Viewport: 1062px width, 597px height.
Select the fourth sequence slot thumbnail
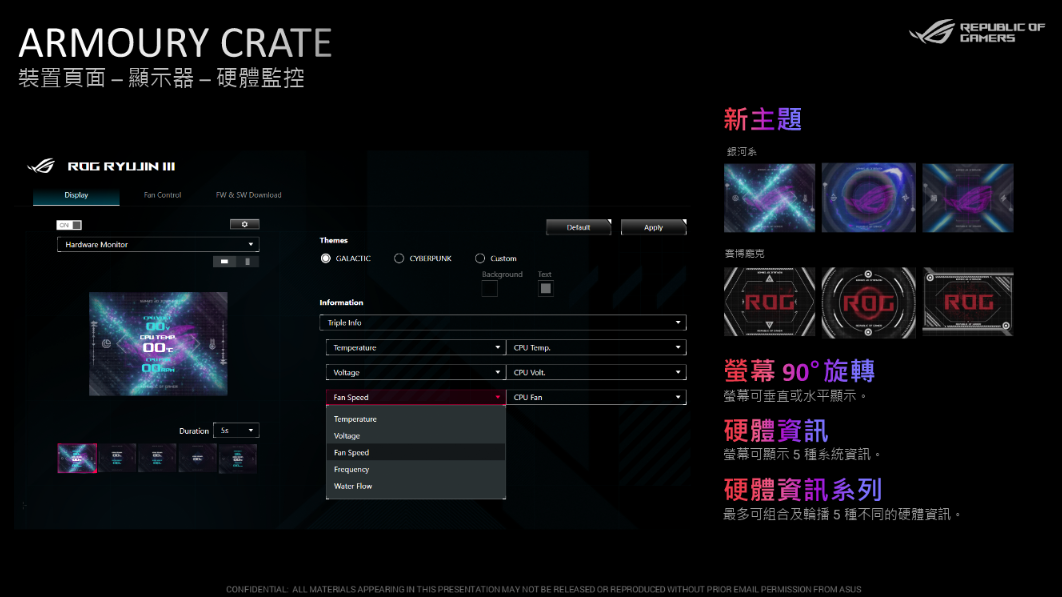pos(197,458)
